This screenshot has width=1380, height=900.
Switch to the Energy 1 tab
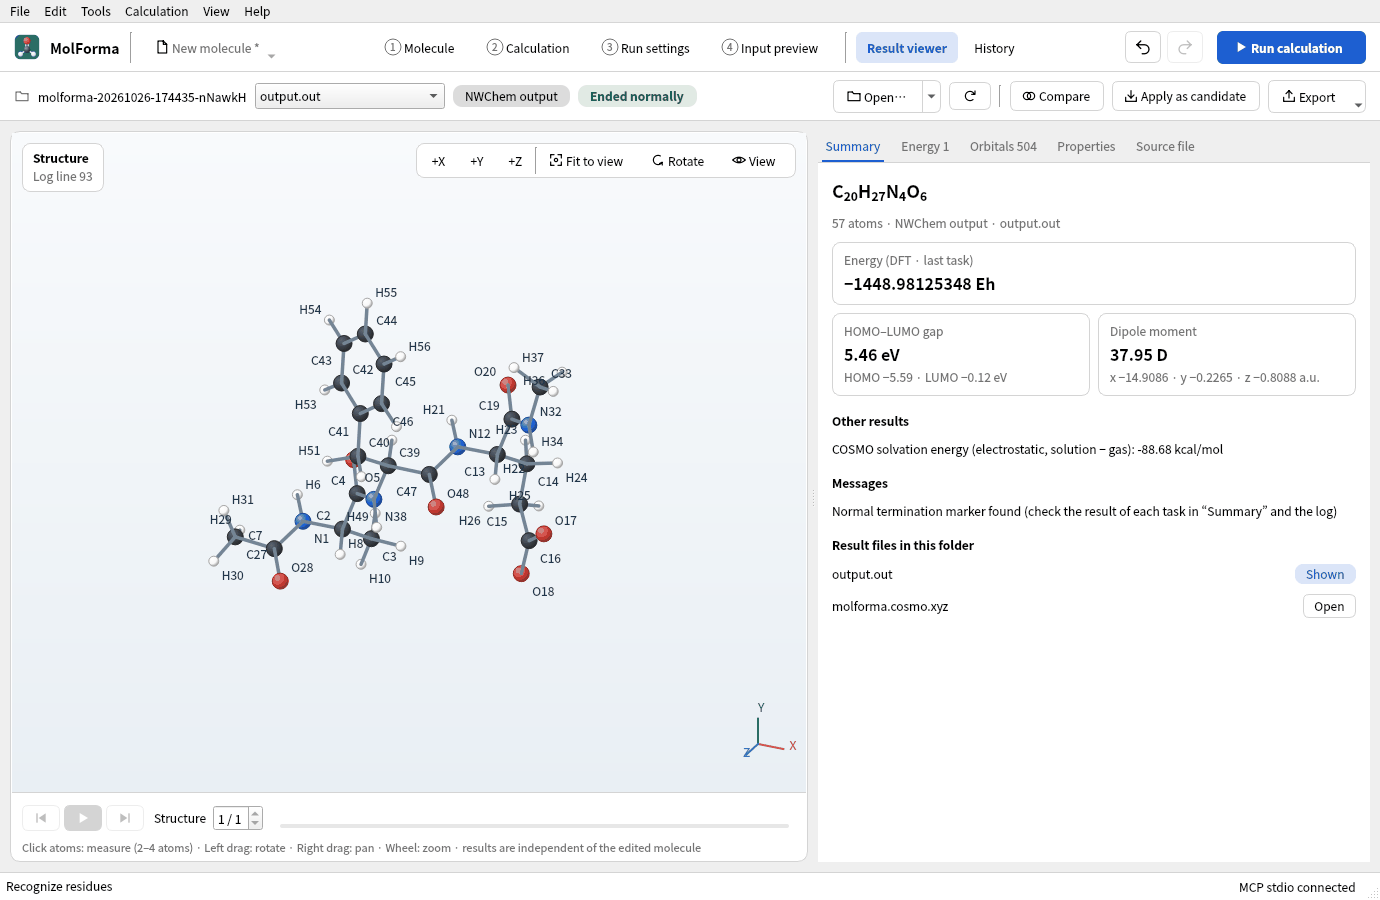925,146
